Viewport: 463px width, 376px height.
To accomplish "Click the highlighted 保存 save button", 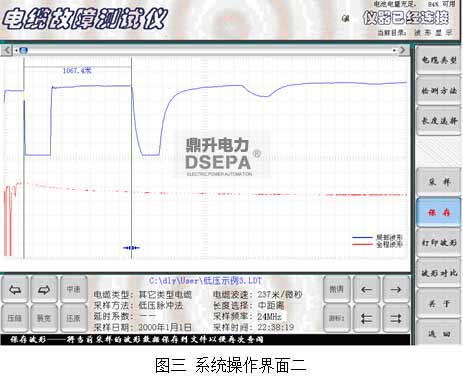I will [x=439, y=212].
